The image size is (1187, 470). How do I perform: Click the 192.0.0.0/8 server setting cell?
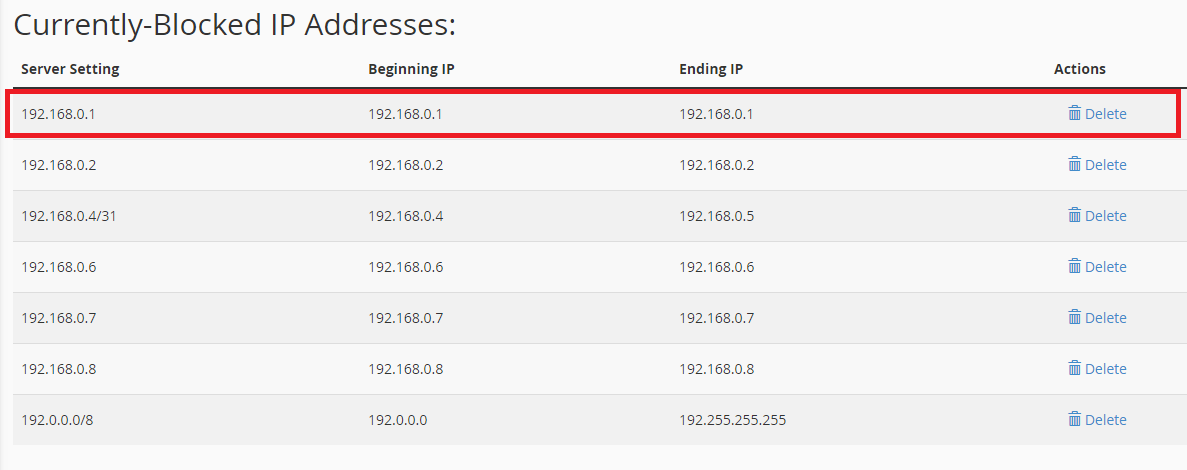coord(57,420)
